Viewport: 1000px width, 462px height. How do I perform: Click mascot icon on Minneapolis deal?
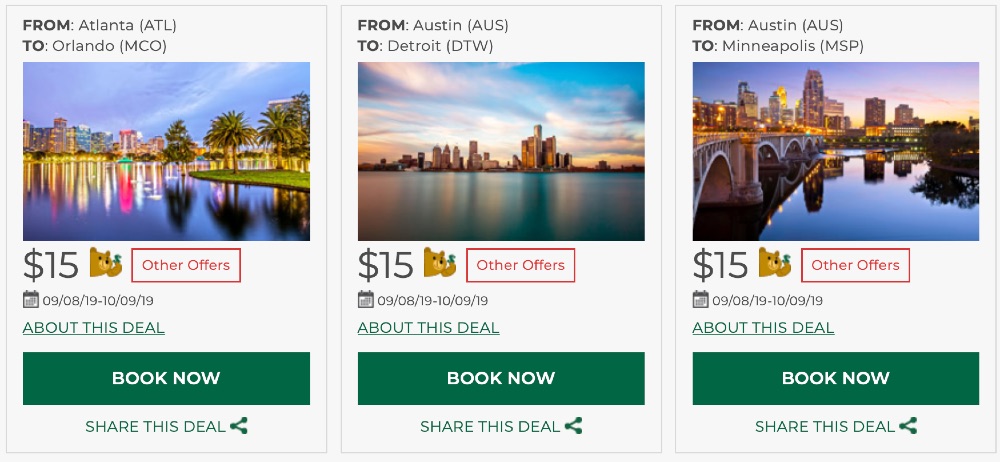(776, 263)
